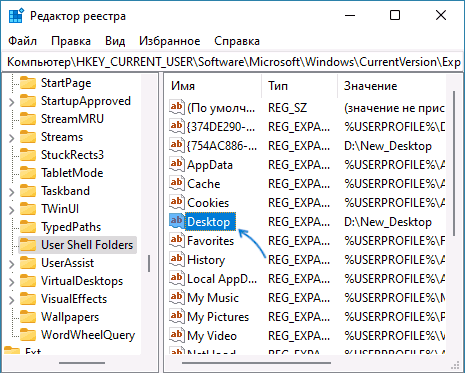
Task: Expand the Streams key
Action: pos(12,138)
